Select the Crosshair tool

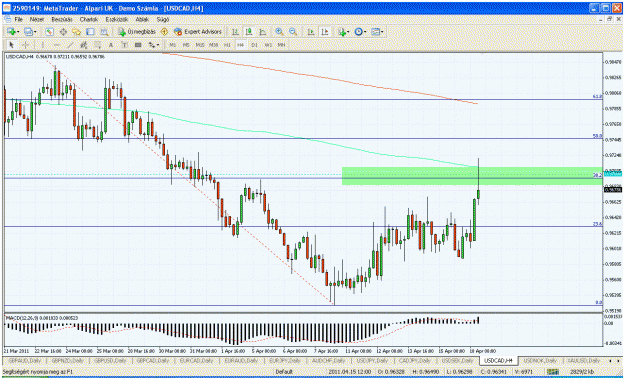tap(25, 45)
